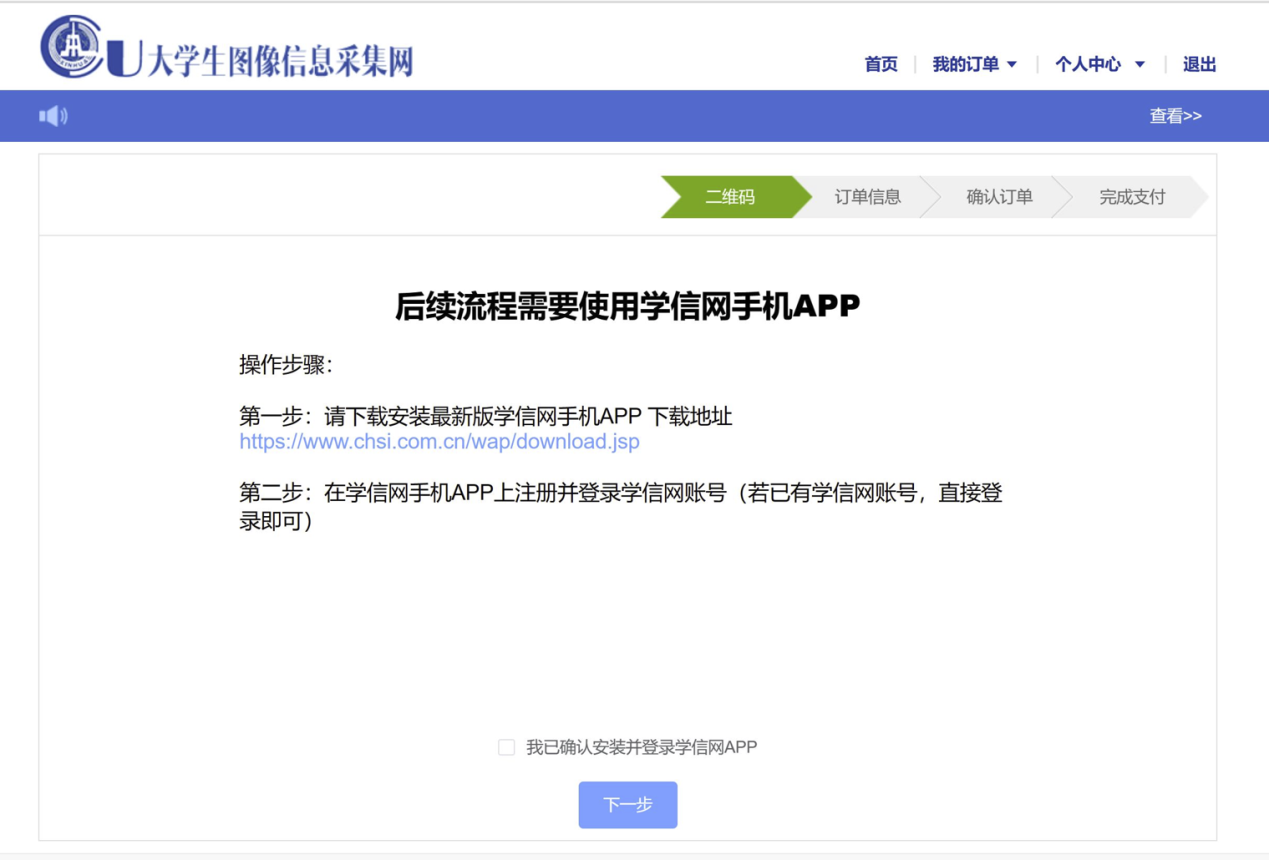
Task: Go to 首页 home page
Action: 881,64
